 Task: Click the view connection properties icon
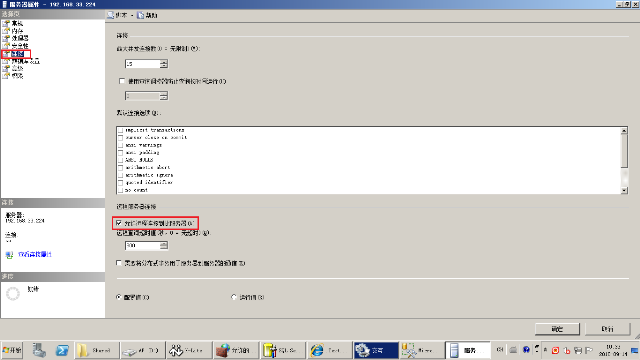tap(9, 255)
